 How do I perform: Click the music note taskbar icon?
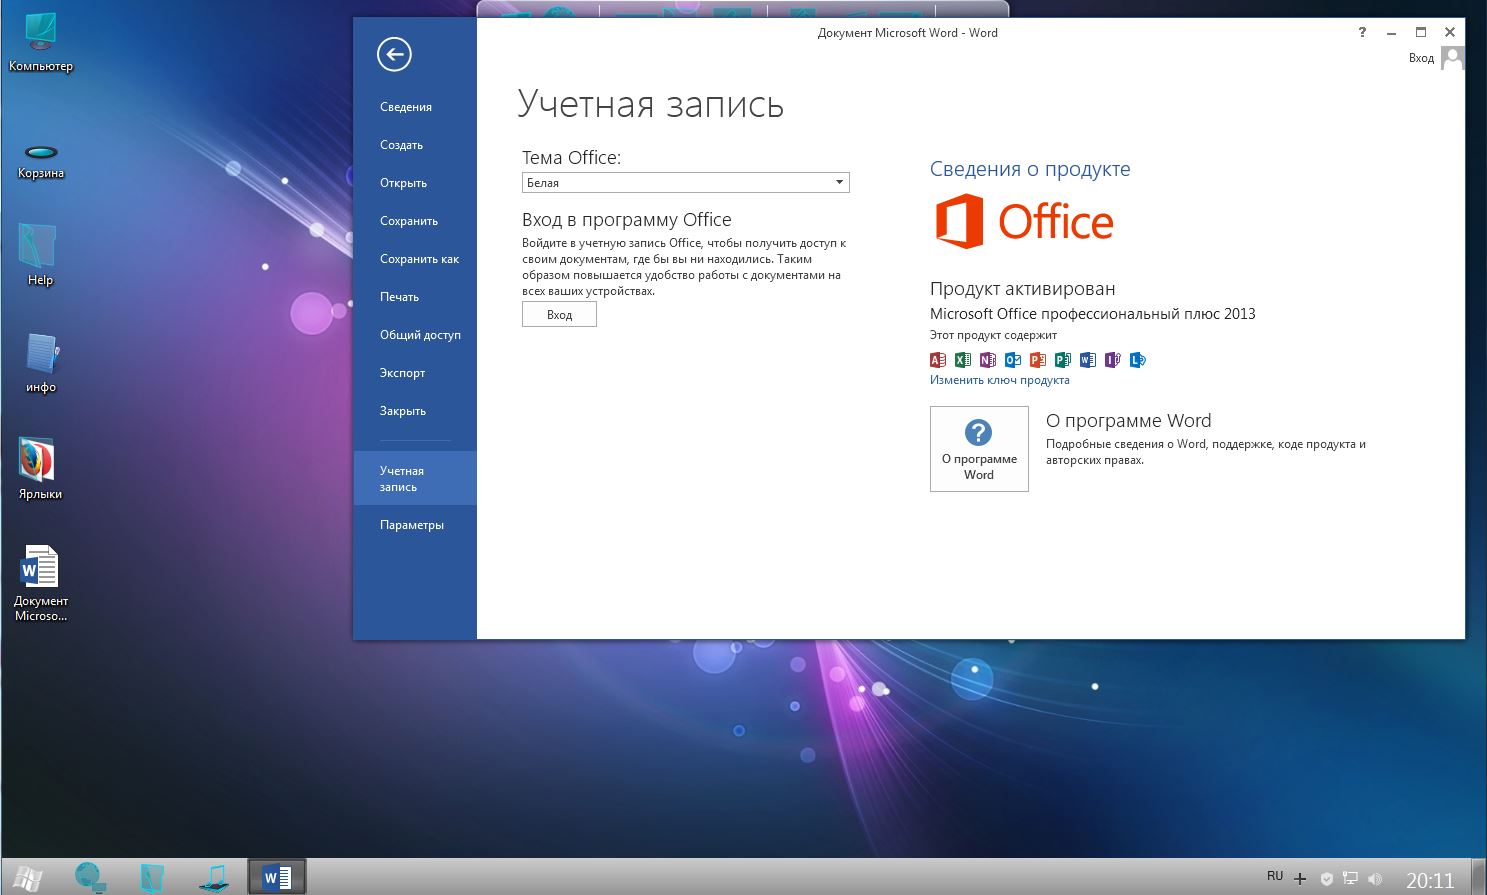click(214, 877)
